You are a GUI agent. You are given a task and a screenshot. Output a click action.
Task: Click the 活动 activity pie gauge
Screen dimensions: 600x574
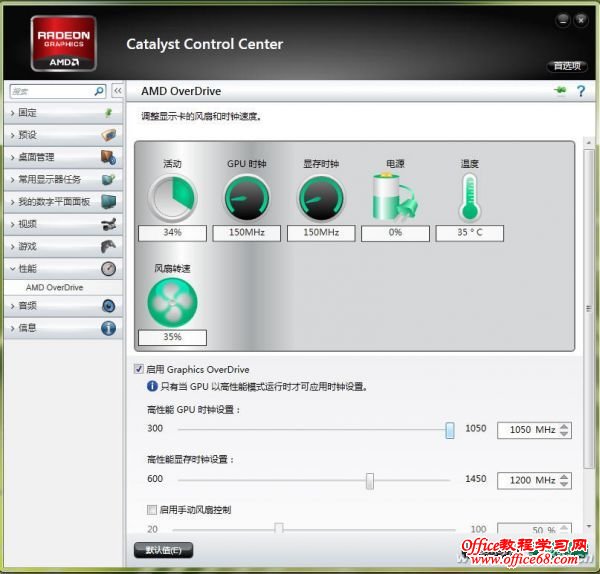[x=172, y=198]
